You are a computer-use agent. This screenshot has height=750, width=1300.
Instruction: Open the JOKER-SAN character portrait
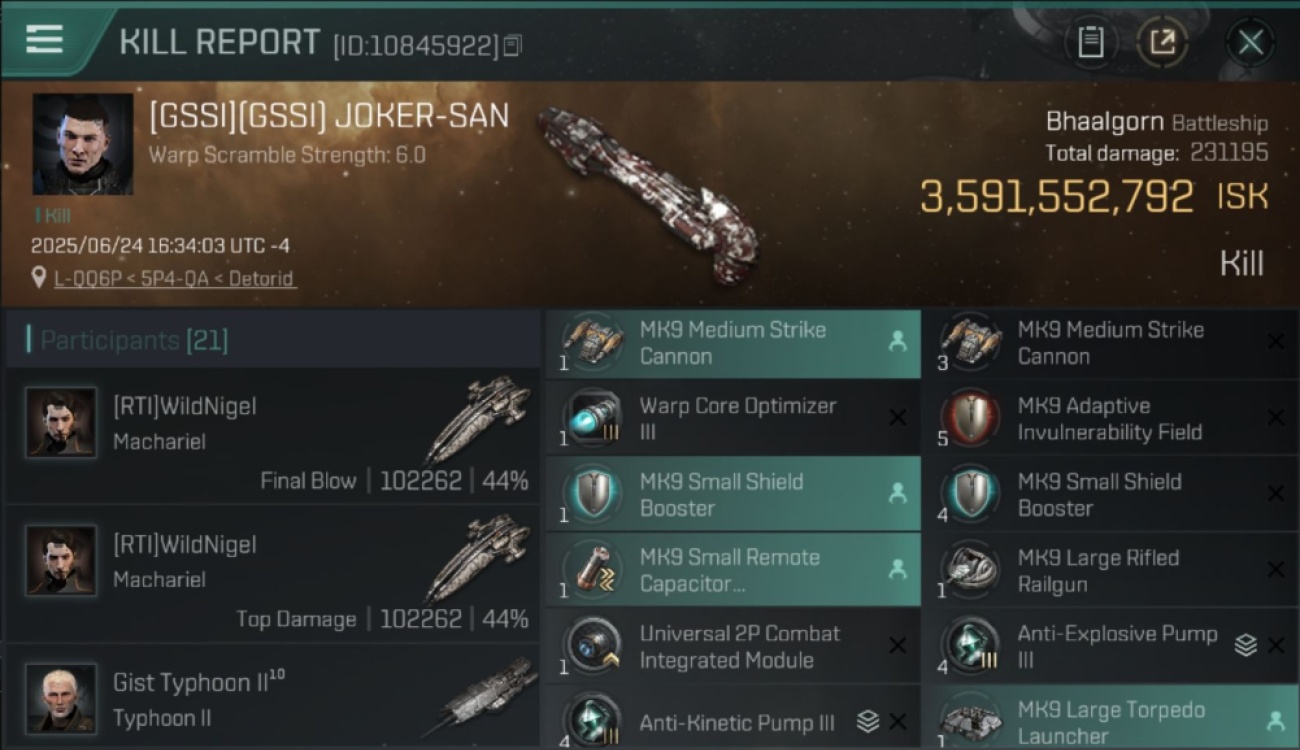83,144
